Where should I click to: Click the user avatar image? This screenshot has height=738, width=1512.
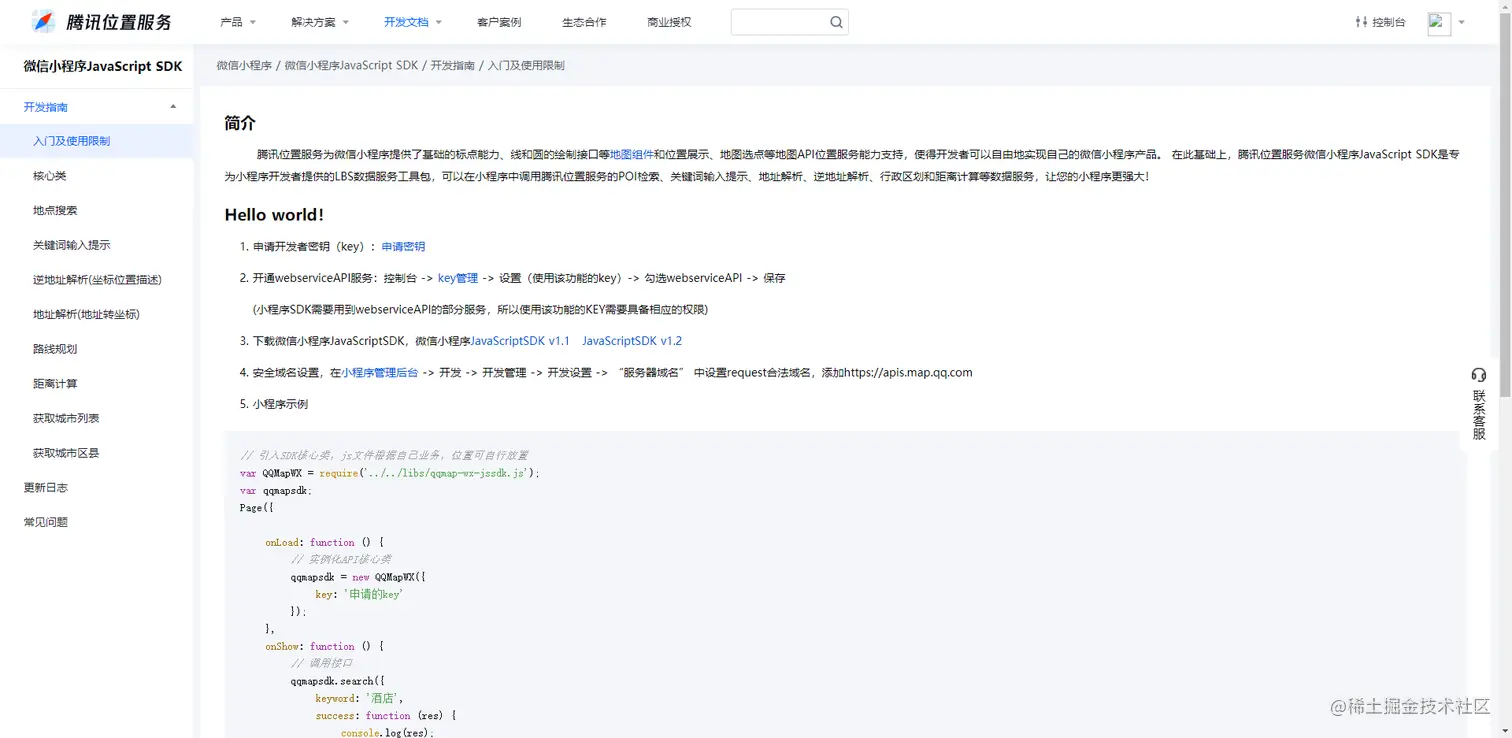coord(1439,23)
